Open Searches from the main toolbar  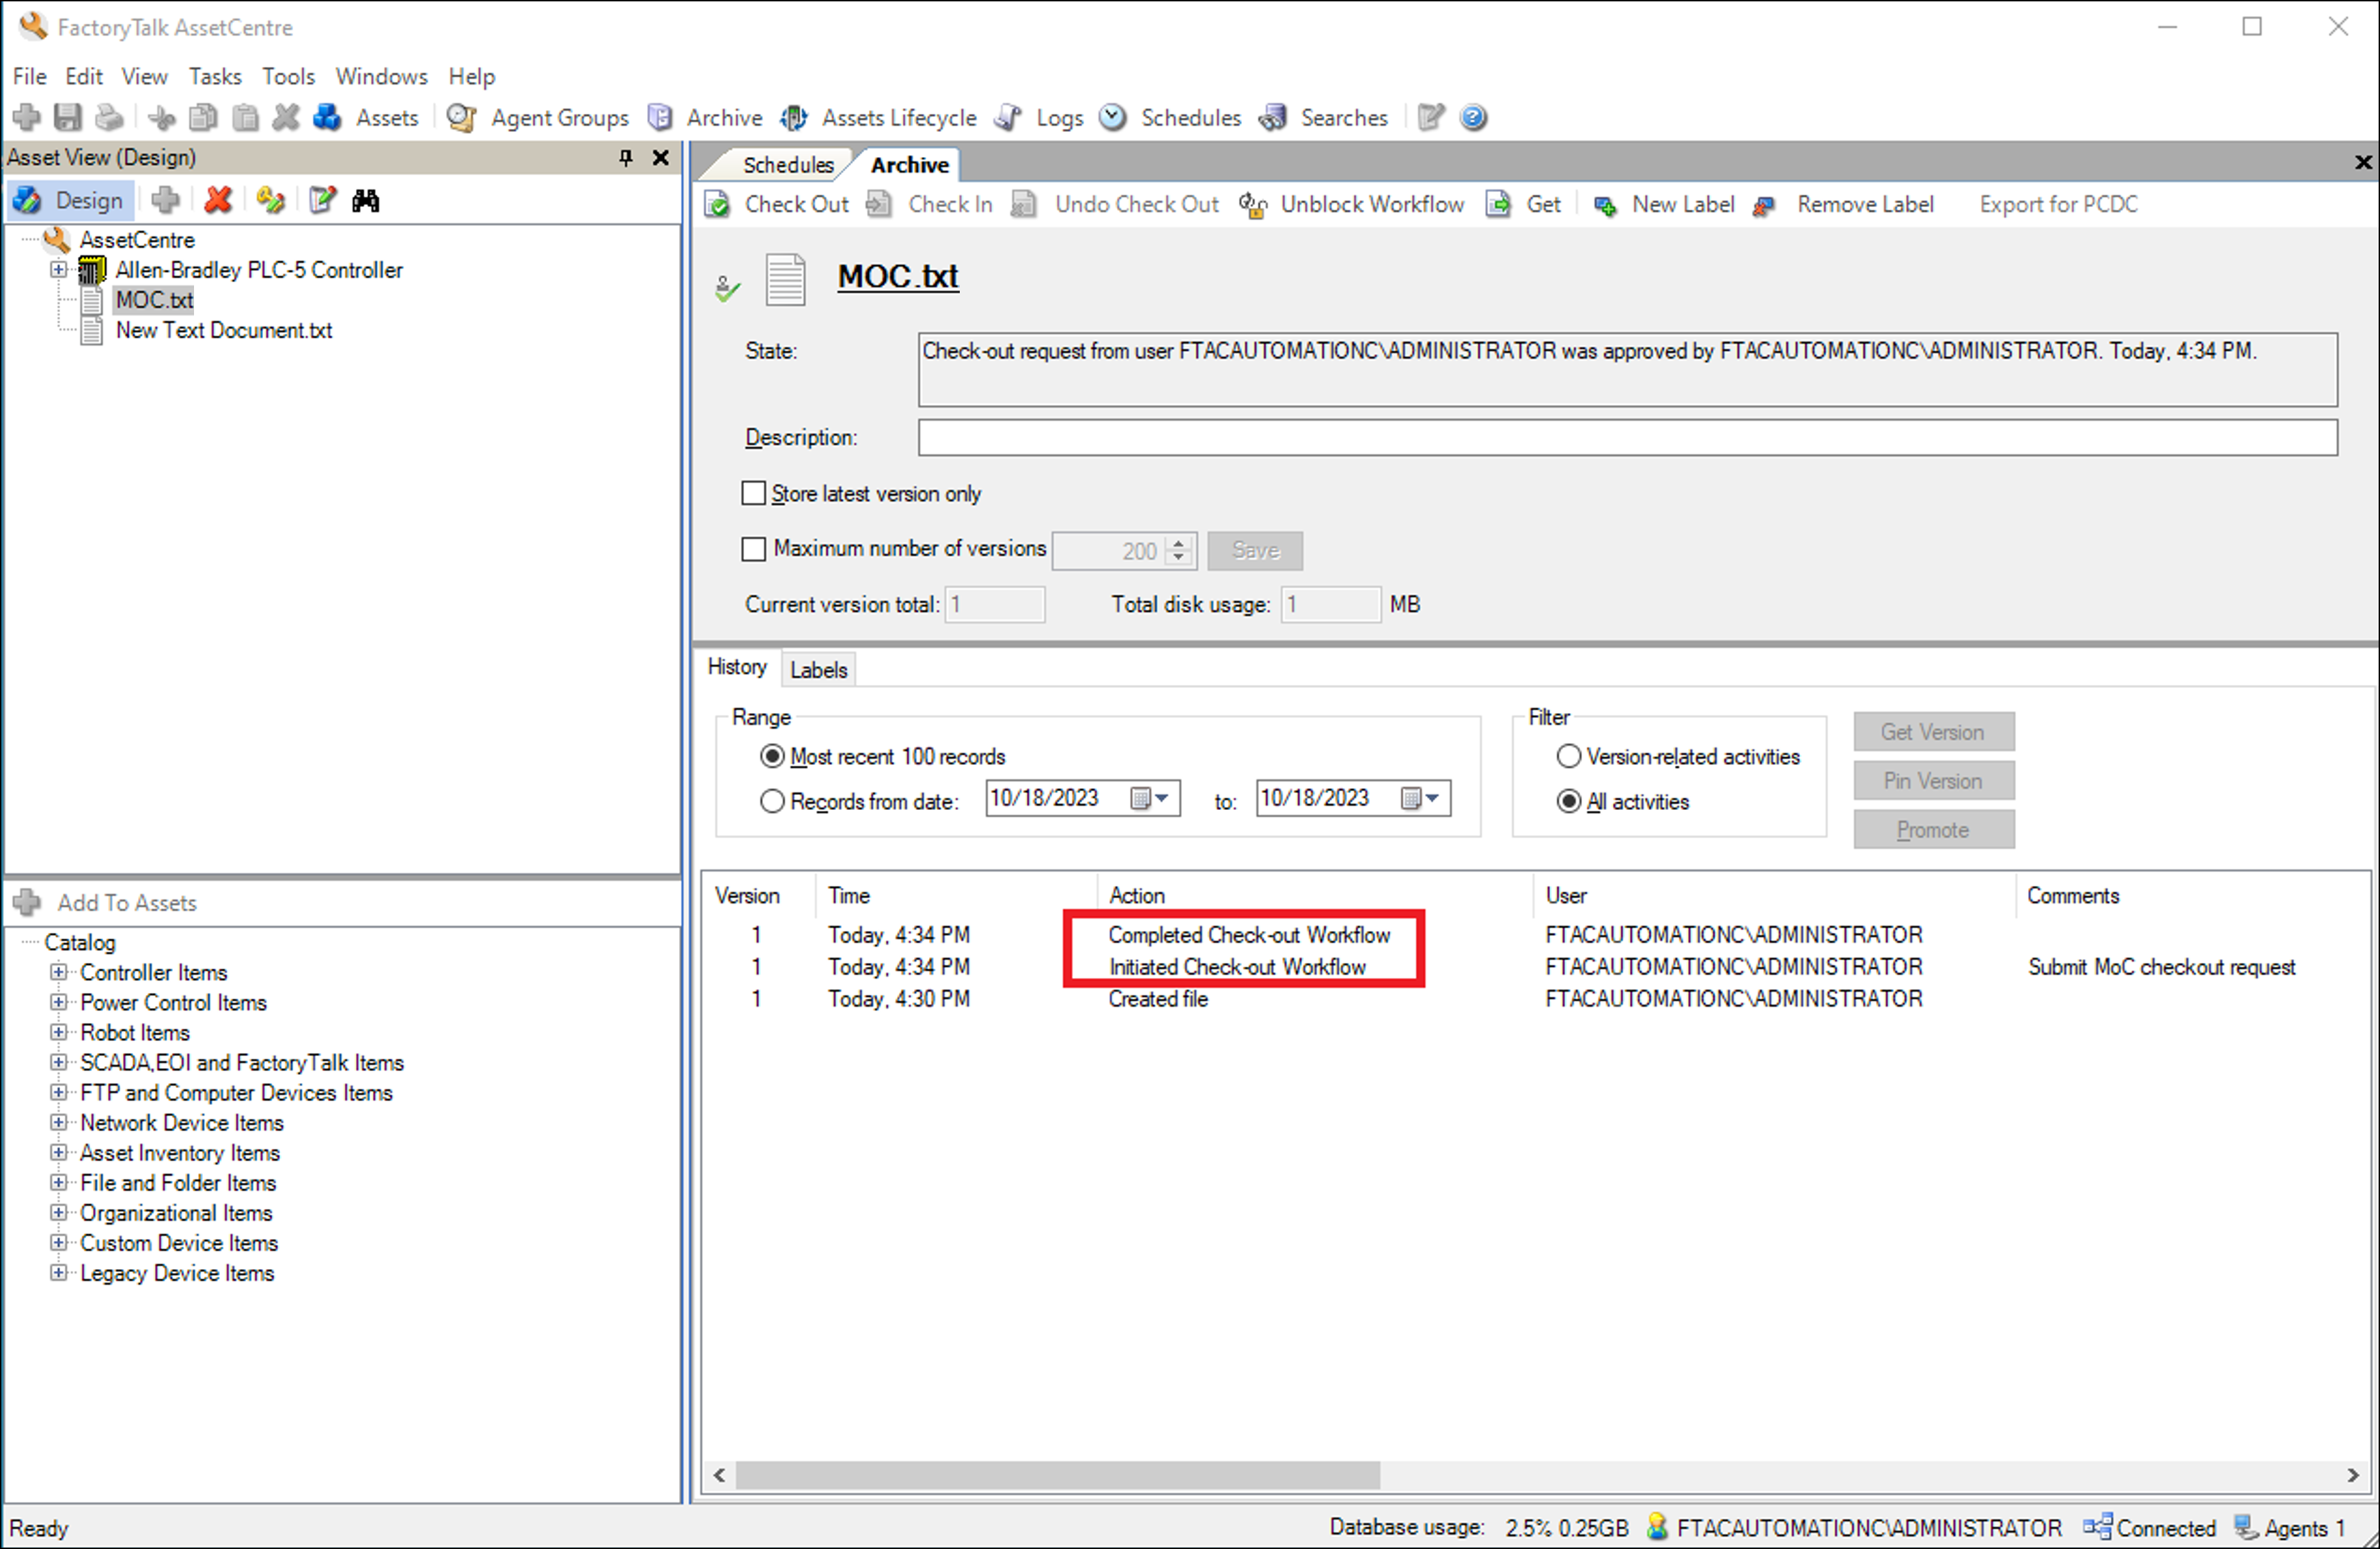pos(1324,118)
